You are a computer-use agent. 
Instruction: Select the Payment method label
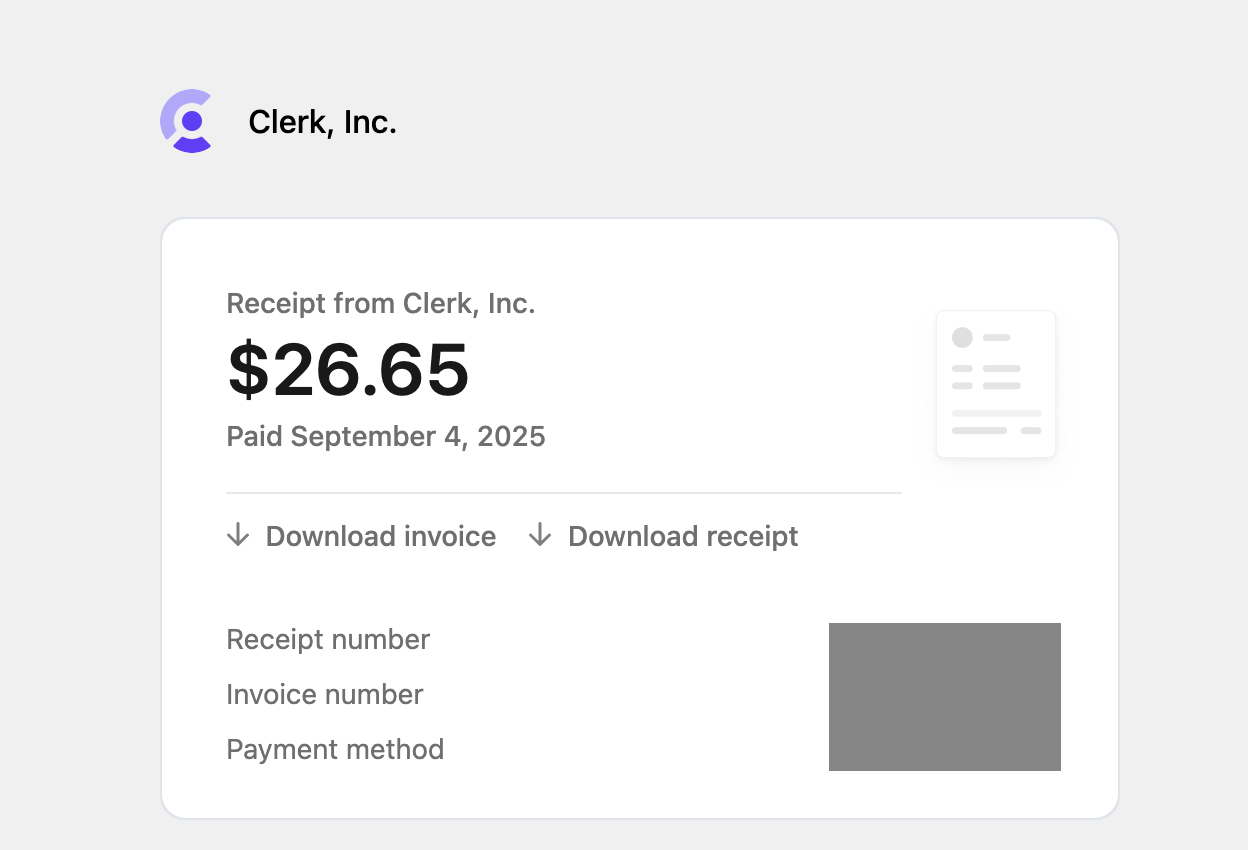coord(335,750)
